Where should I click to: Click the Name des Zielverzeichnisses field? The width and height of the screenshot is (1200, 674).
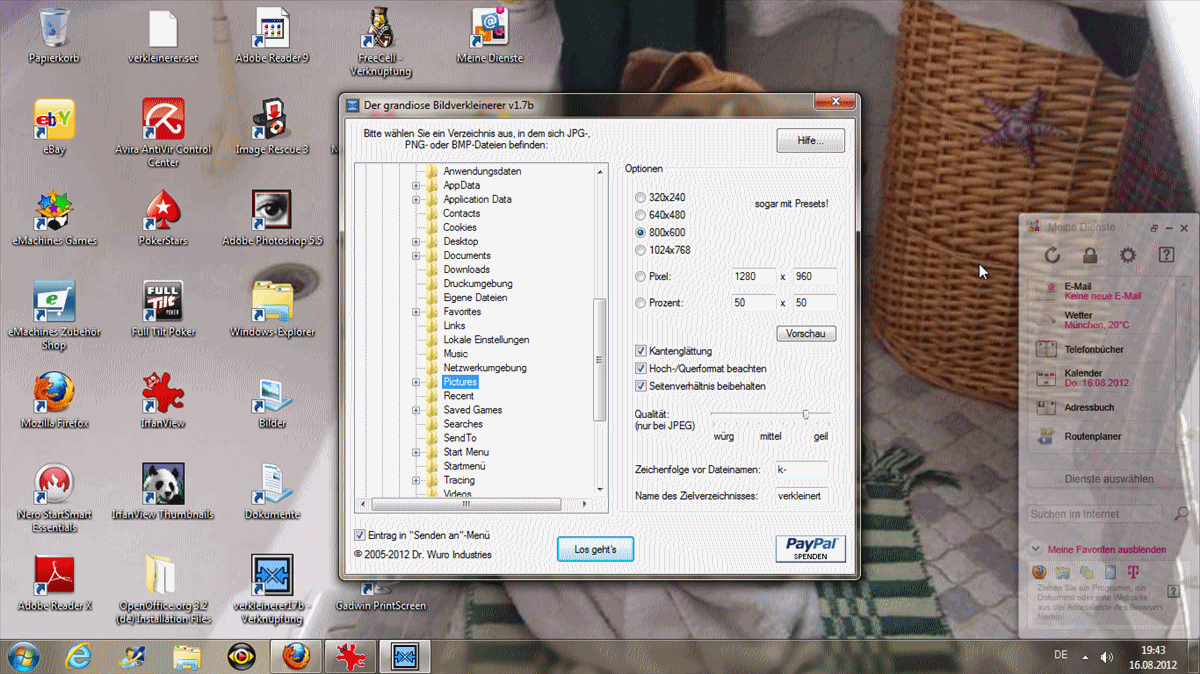click(x=801, y=496)
